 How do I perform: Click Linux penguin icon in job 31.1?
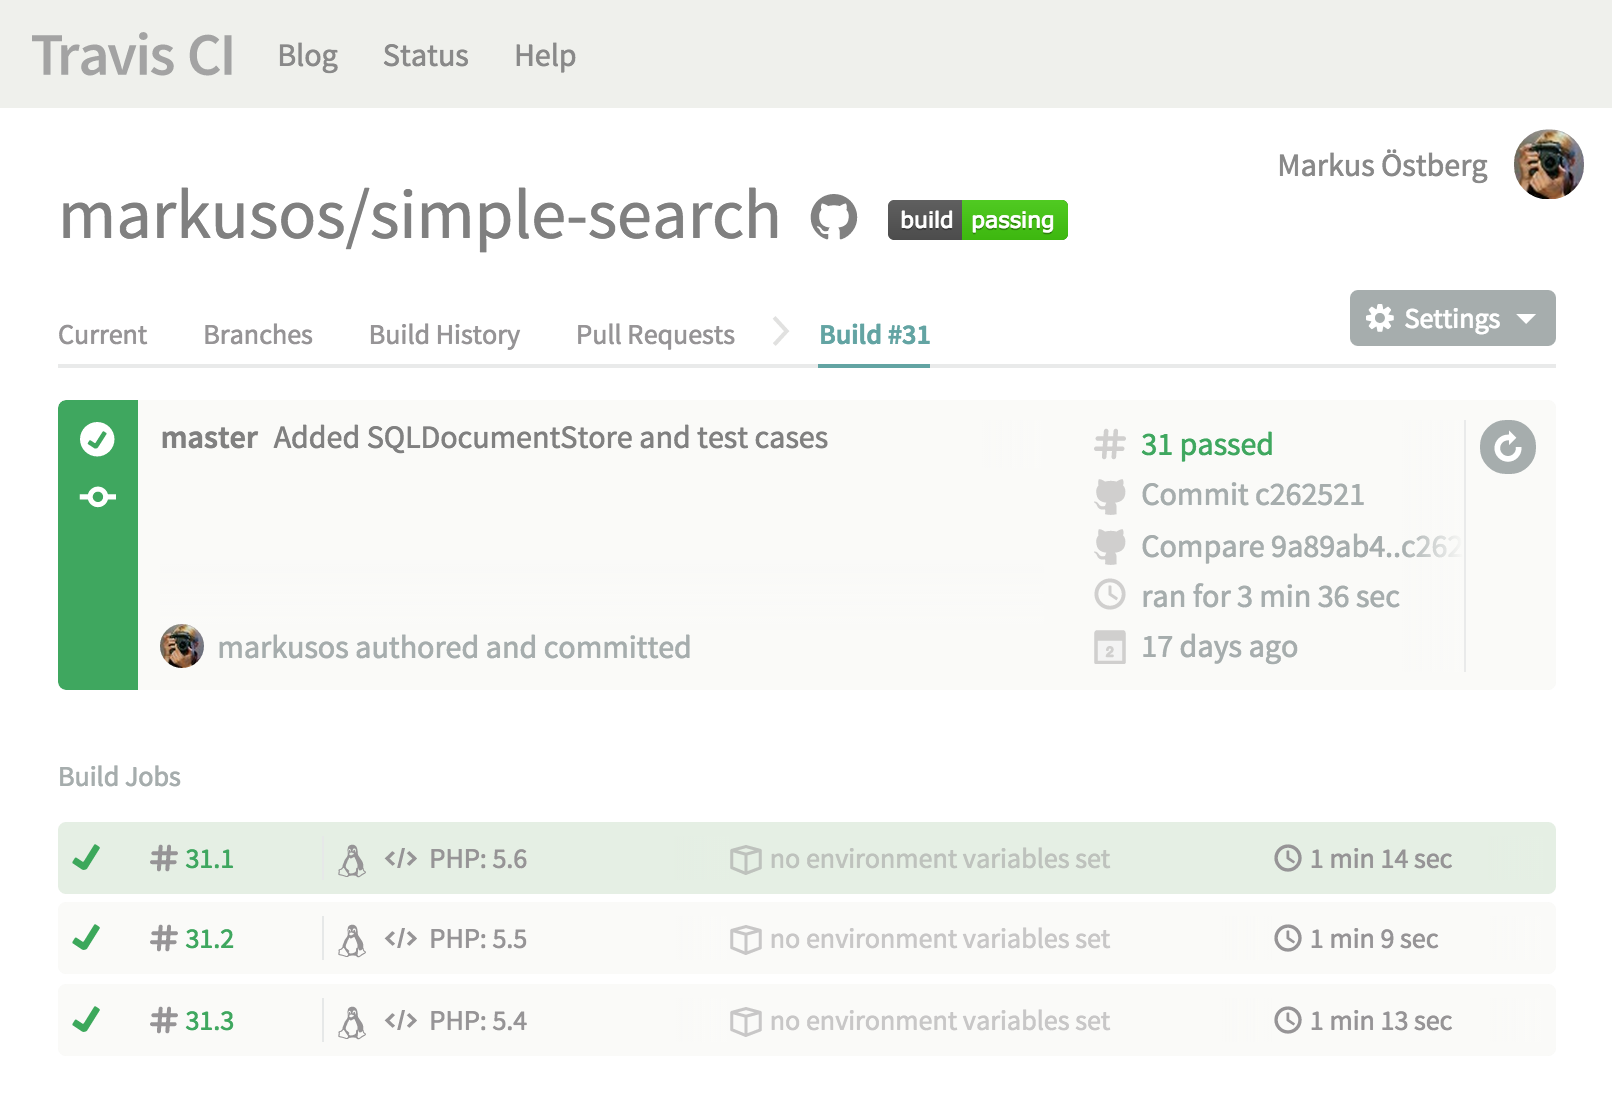tap(352, 861)
